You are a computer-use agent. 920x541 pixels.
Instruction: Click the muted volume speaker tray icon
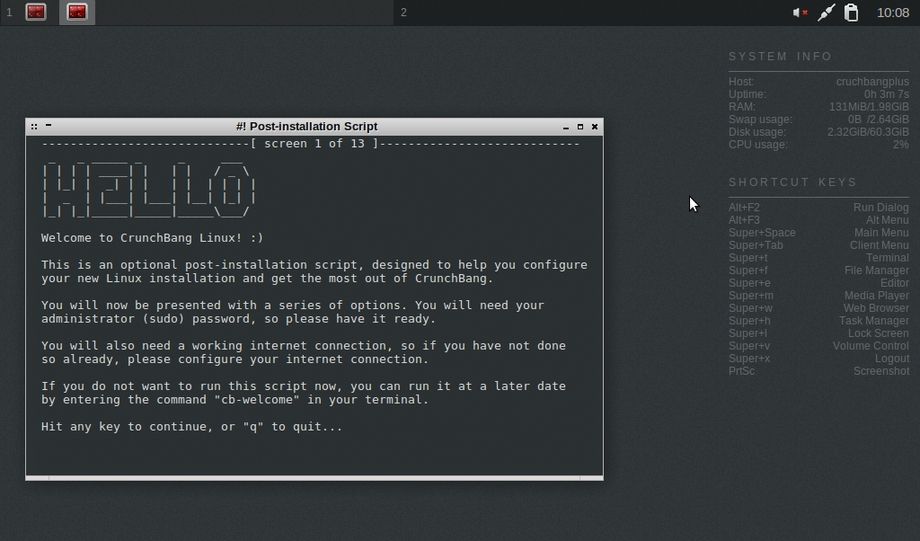800,12
